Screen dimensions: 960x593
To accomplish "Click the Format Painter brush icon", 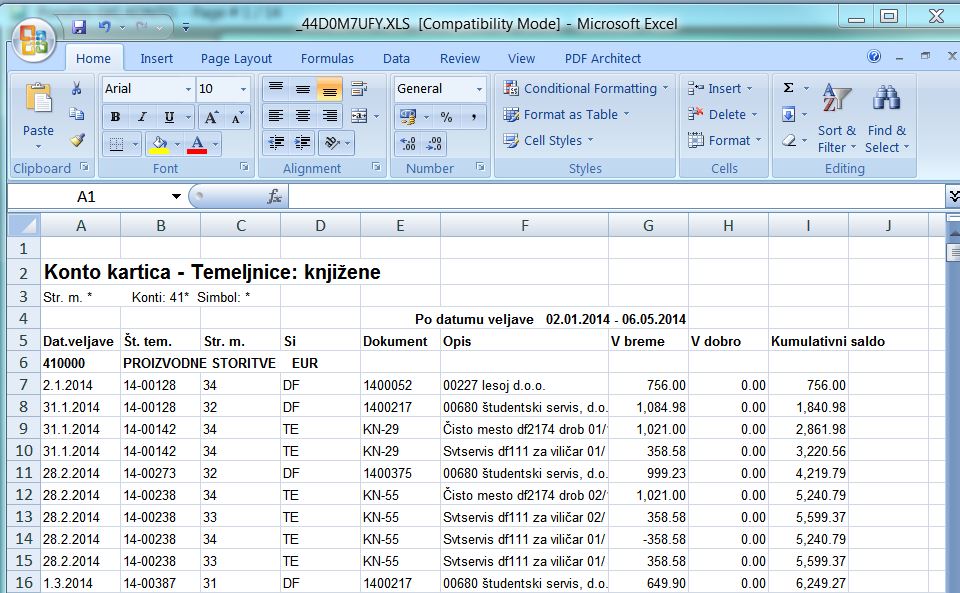I will click(77, 140).
